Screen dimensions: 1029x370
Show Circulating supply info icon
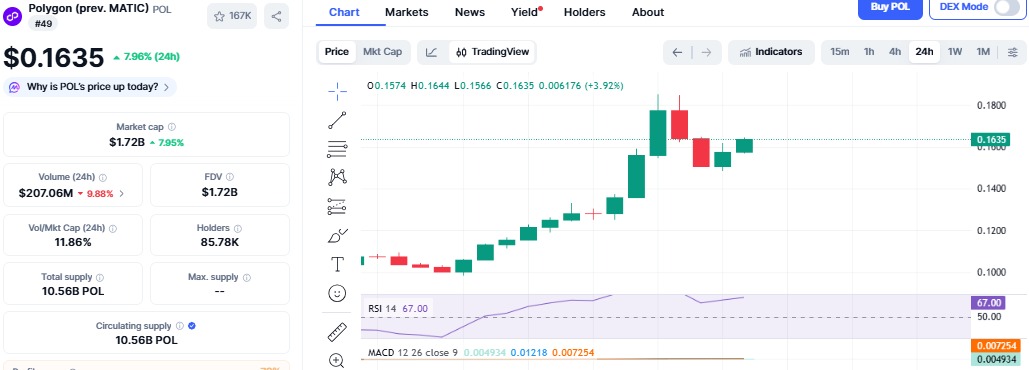[x=180, y=326]
